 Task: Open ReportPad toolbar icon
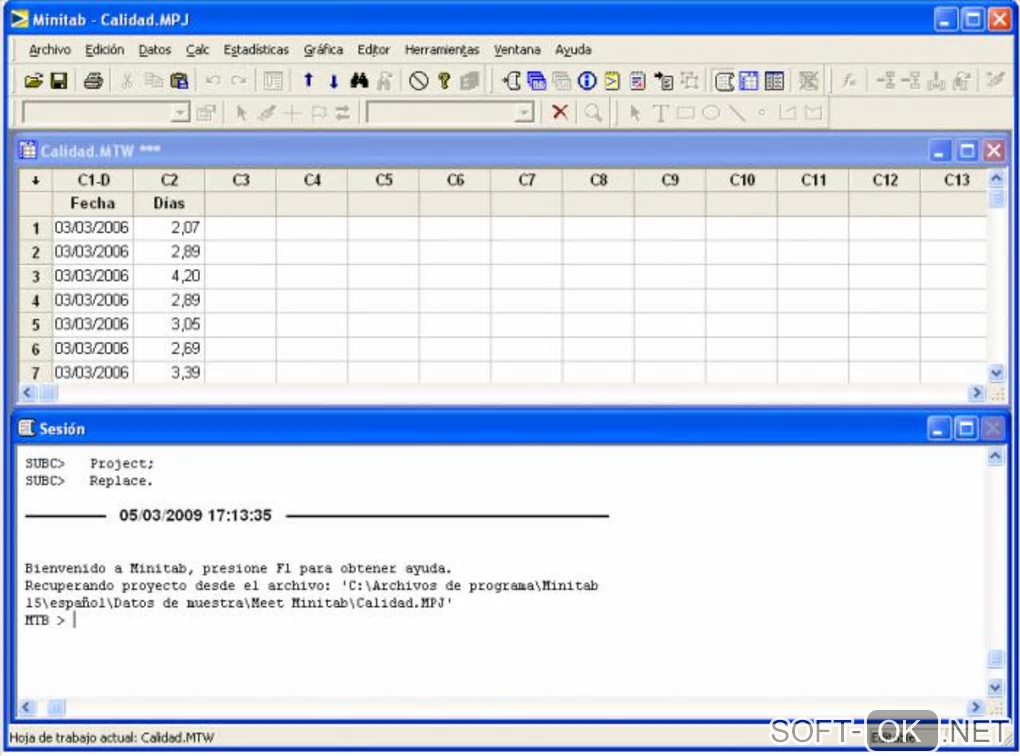pos(638,81)
